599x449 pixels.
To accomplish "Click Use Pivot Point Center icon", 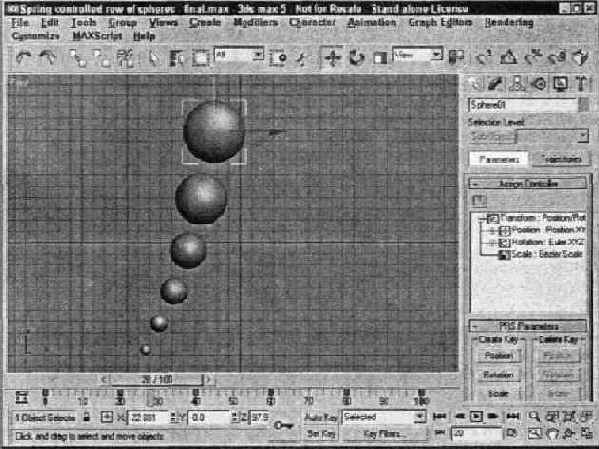I will (x=456, y=58).
